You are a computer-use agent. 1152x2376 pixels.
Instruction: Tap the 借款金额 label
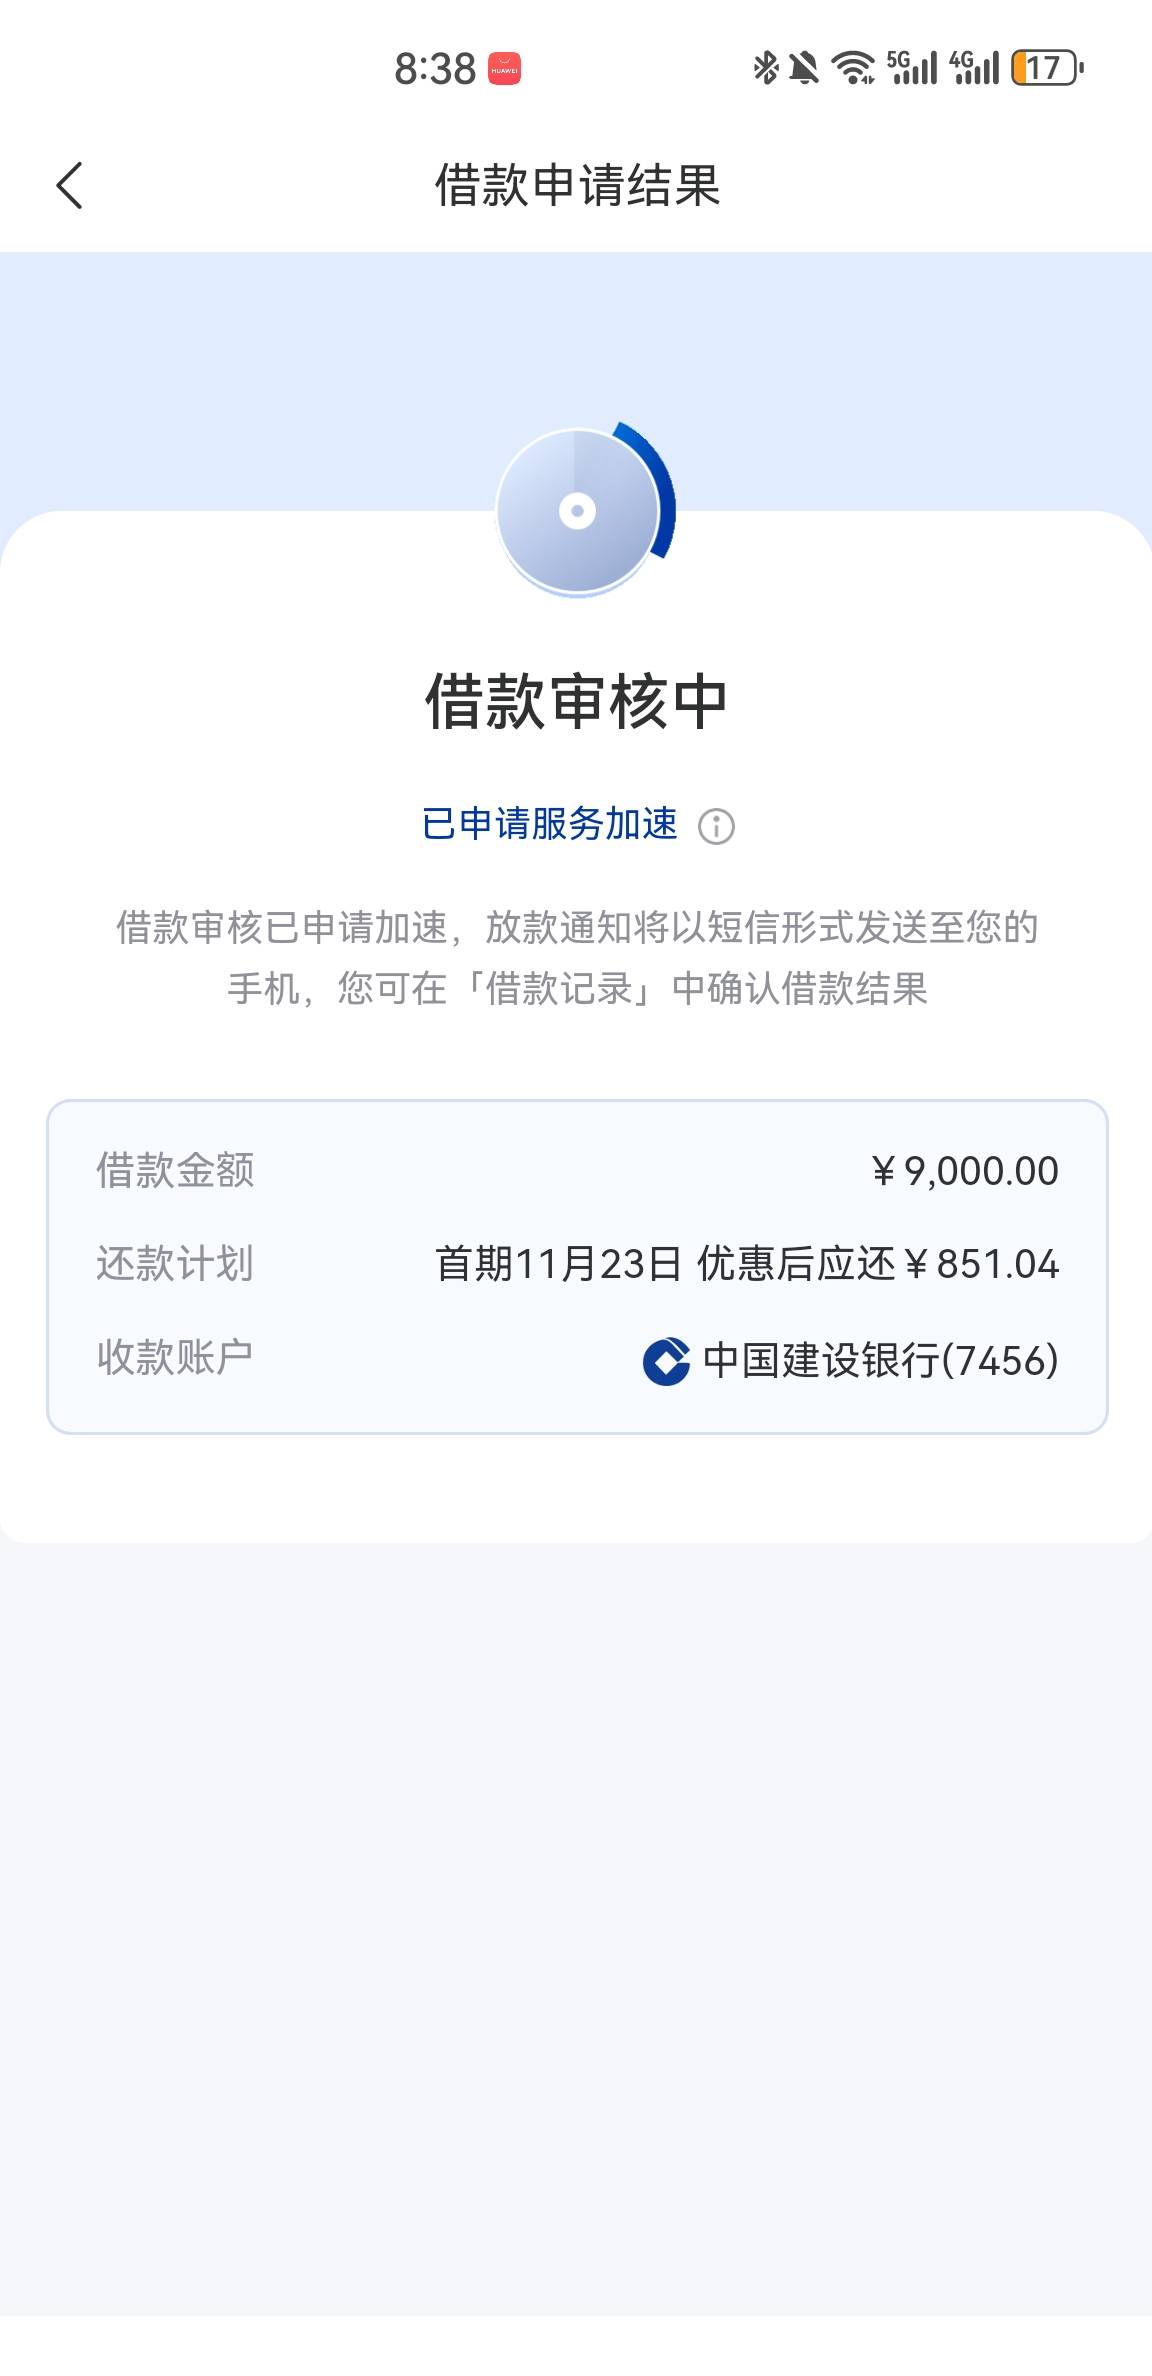pos(175,1171)
